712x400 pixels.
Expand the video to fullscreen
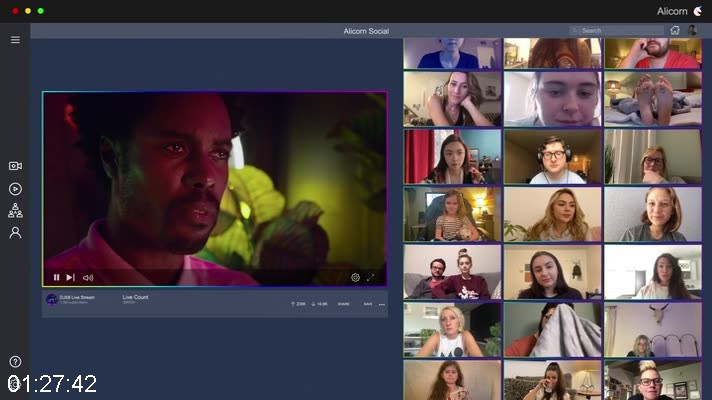point(371,277)
